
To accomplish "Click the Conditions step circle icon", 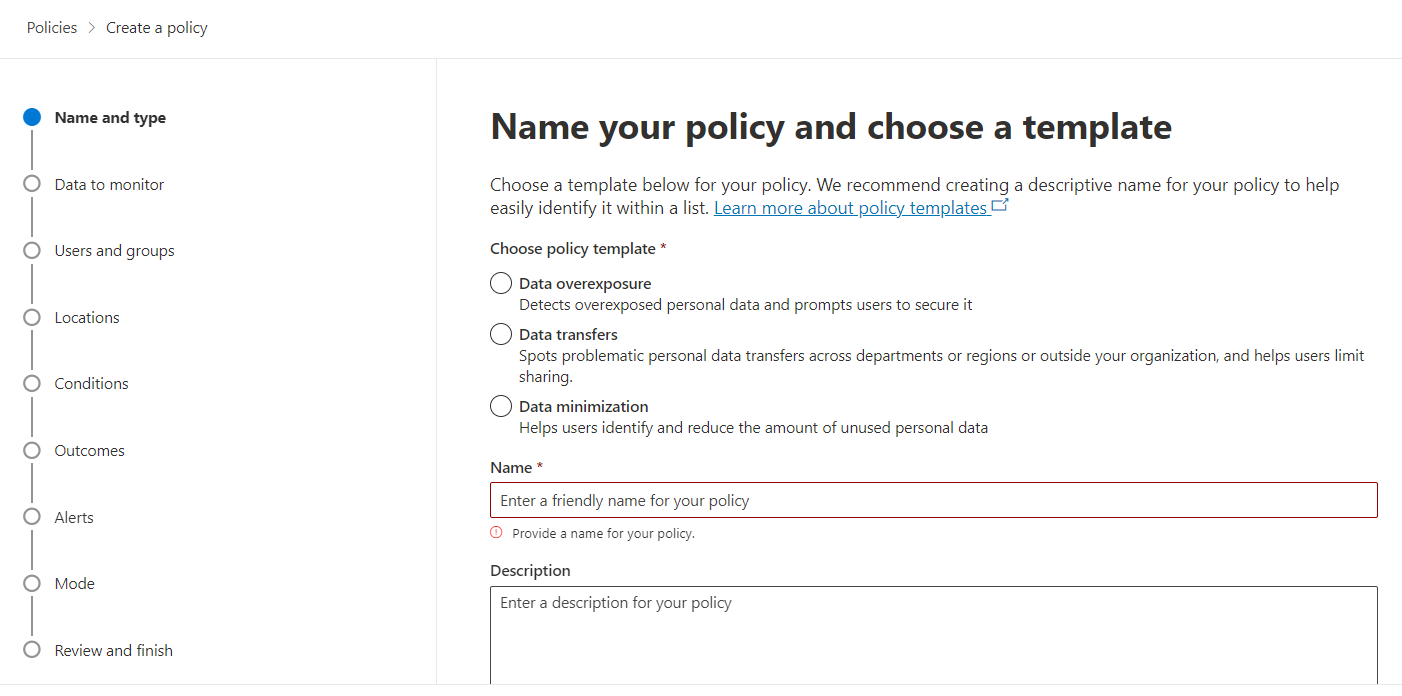I will [32, 383].
